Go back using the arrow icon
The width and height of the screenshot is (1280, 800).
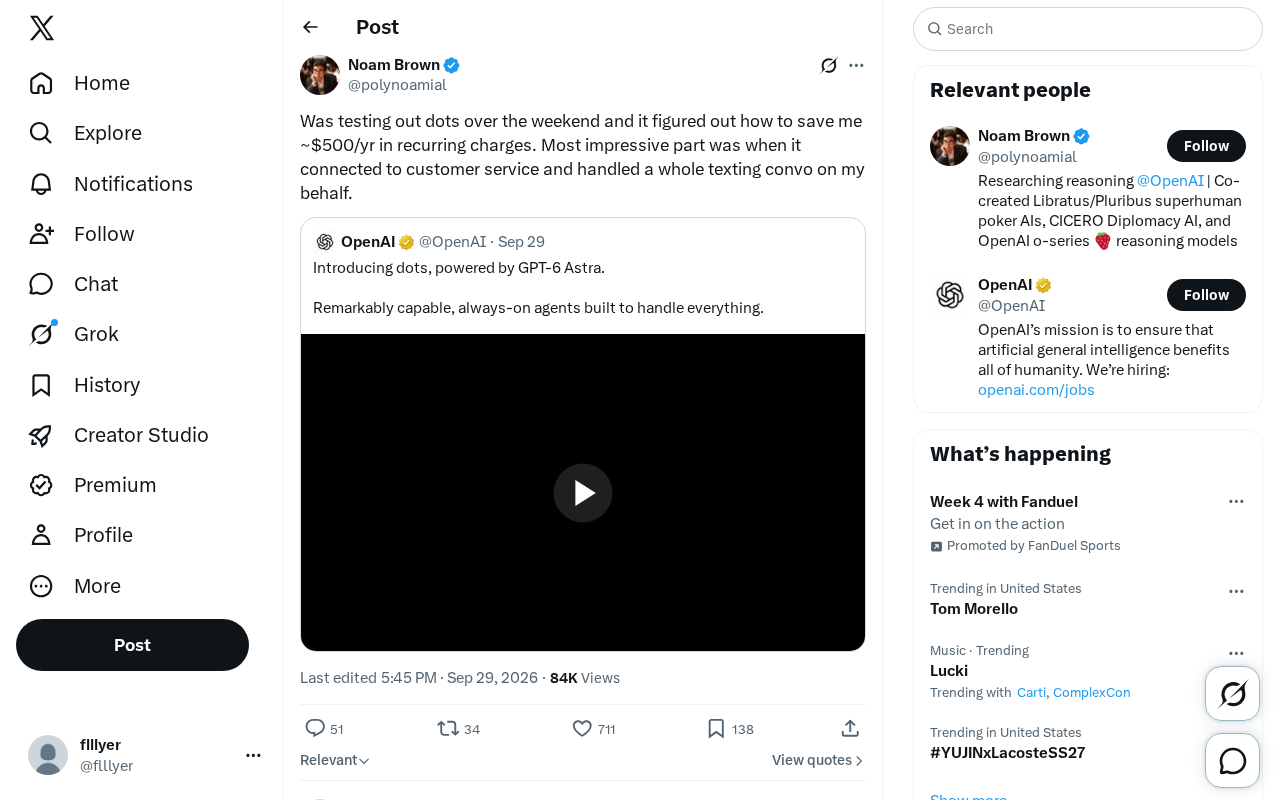(311, 27)
